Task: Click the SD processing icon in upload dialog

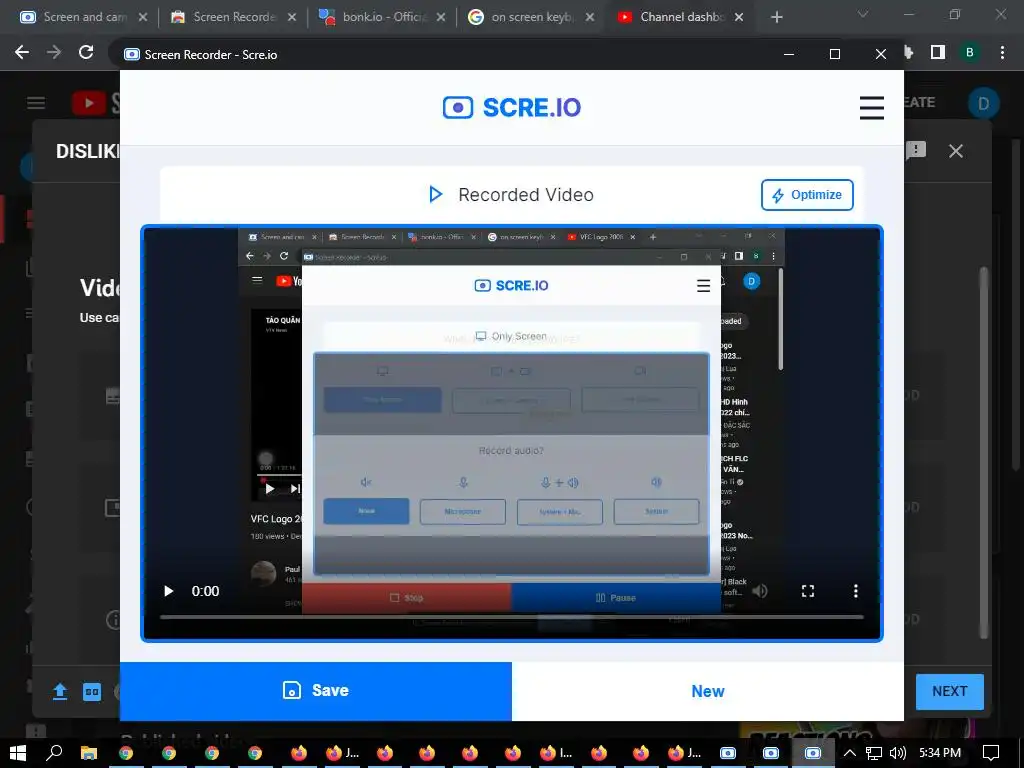Action: pos(92,692)
